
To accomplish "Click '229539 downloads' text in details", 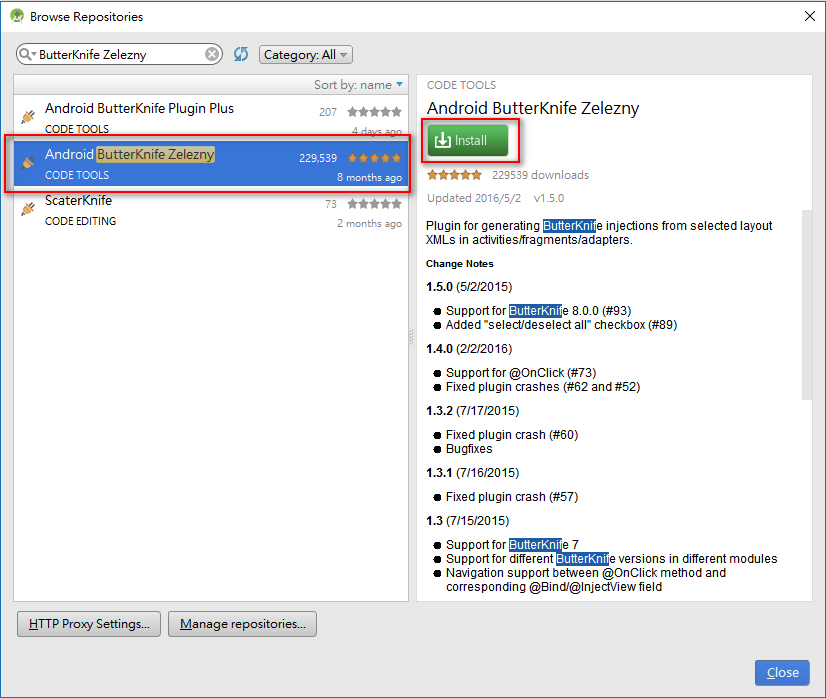I will click(540, 175).
